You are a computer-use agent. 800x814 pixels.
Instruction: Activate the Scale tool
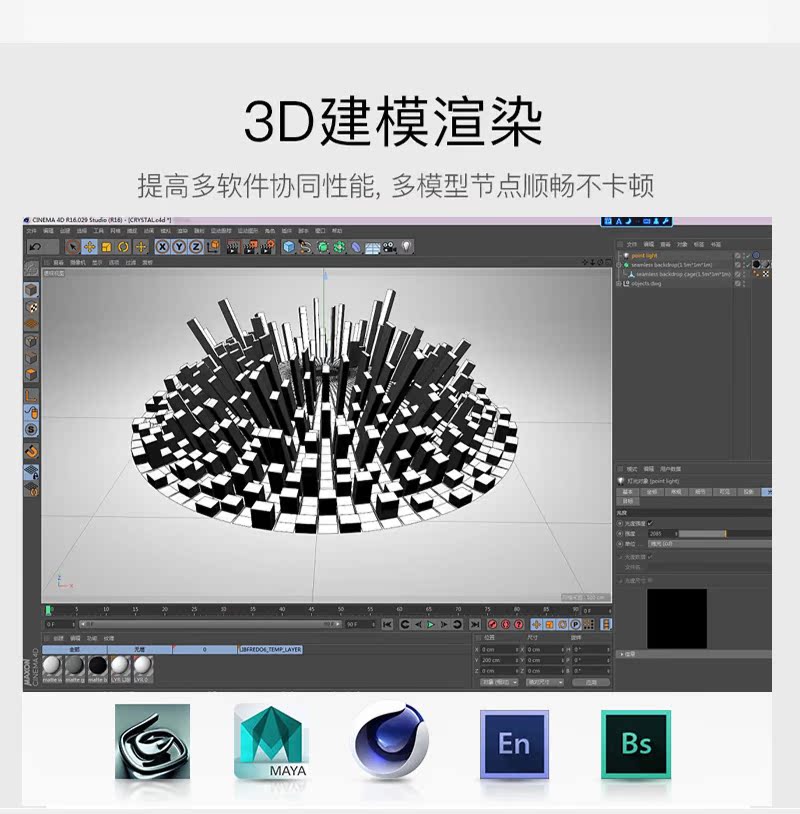pyautogui.click(x=106, y=247)
